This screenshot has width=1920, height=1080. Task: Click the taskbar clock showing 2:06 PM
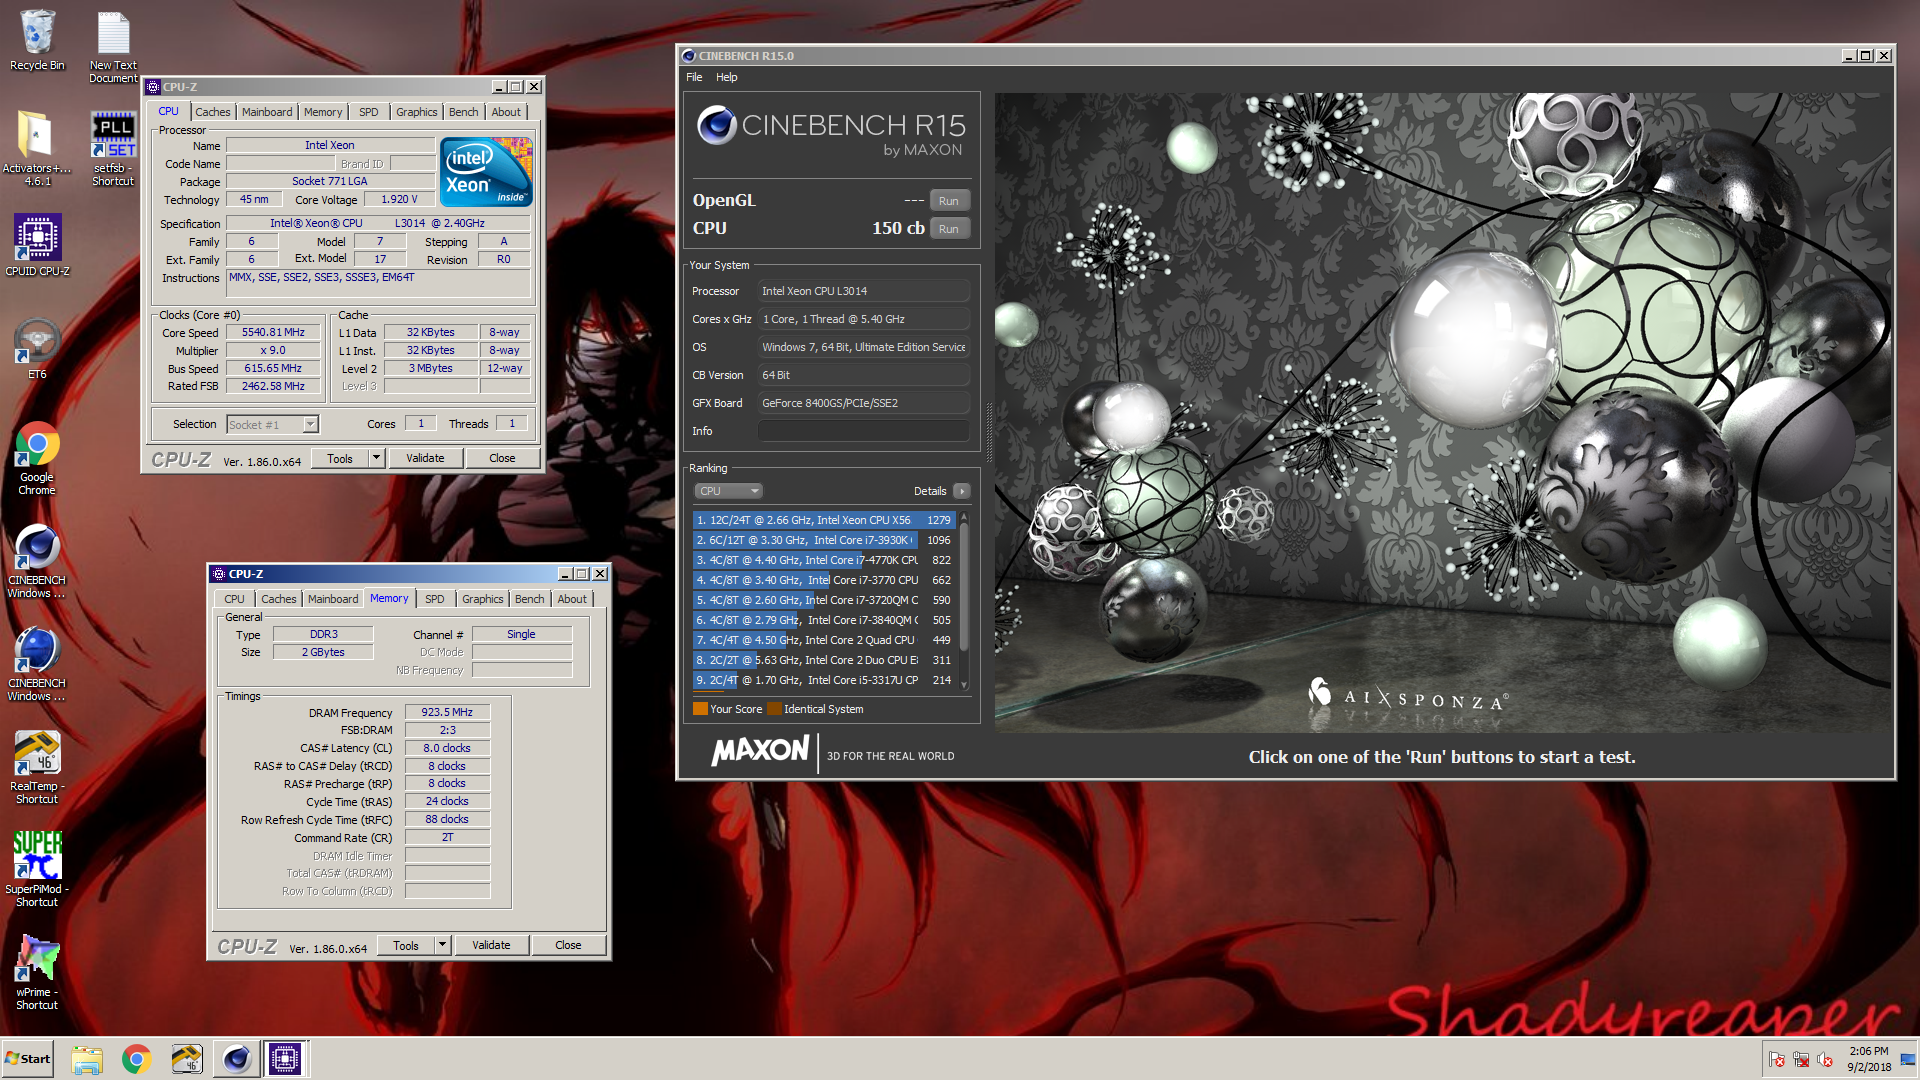point(1869,1059)
